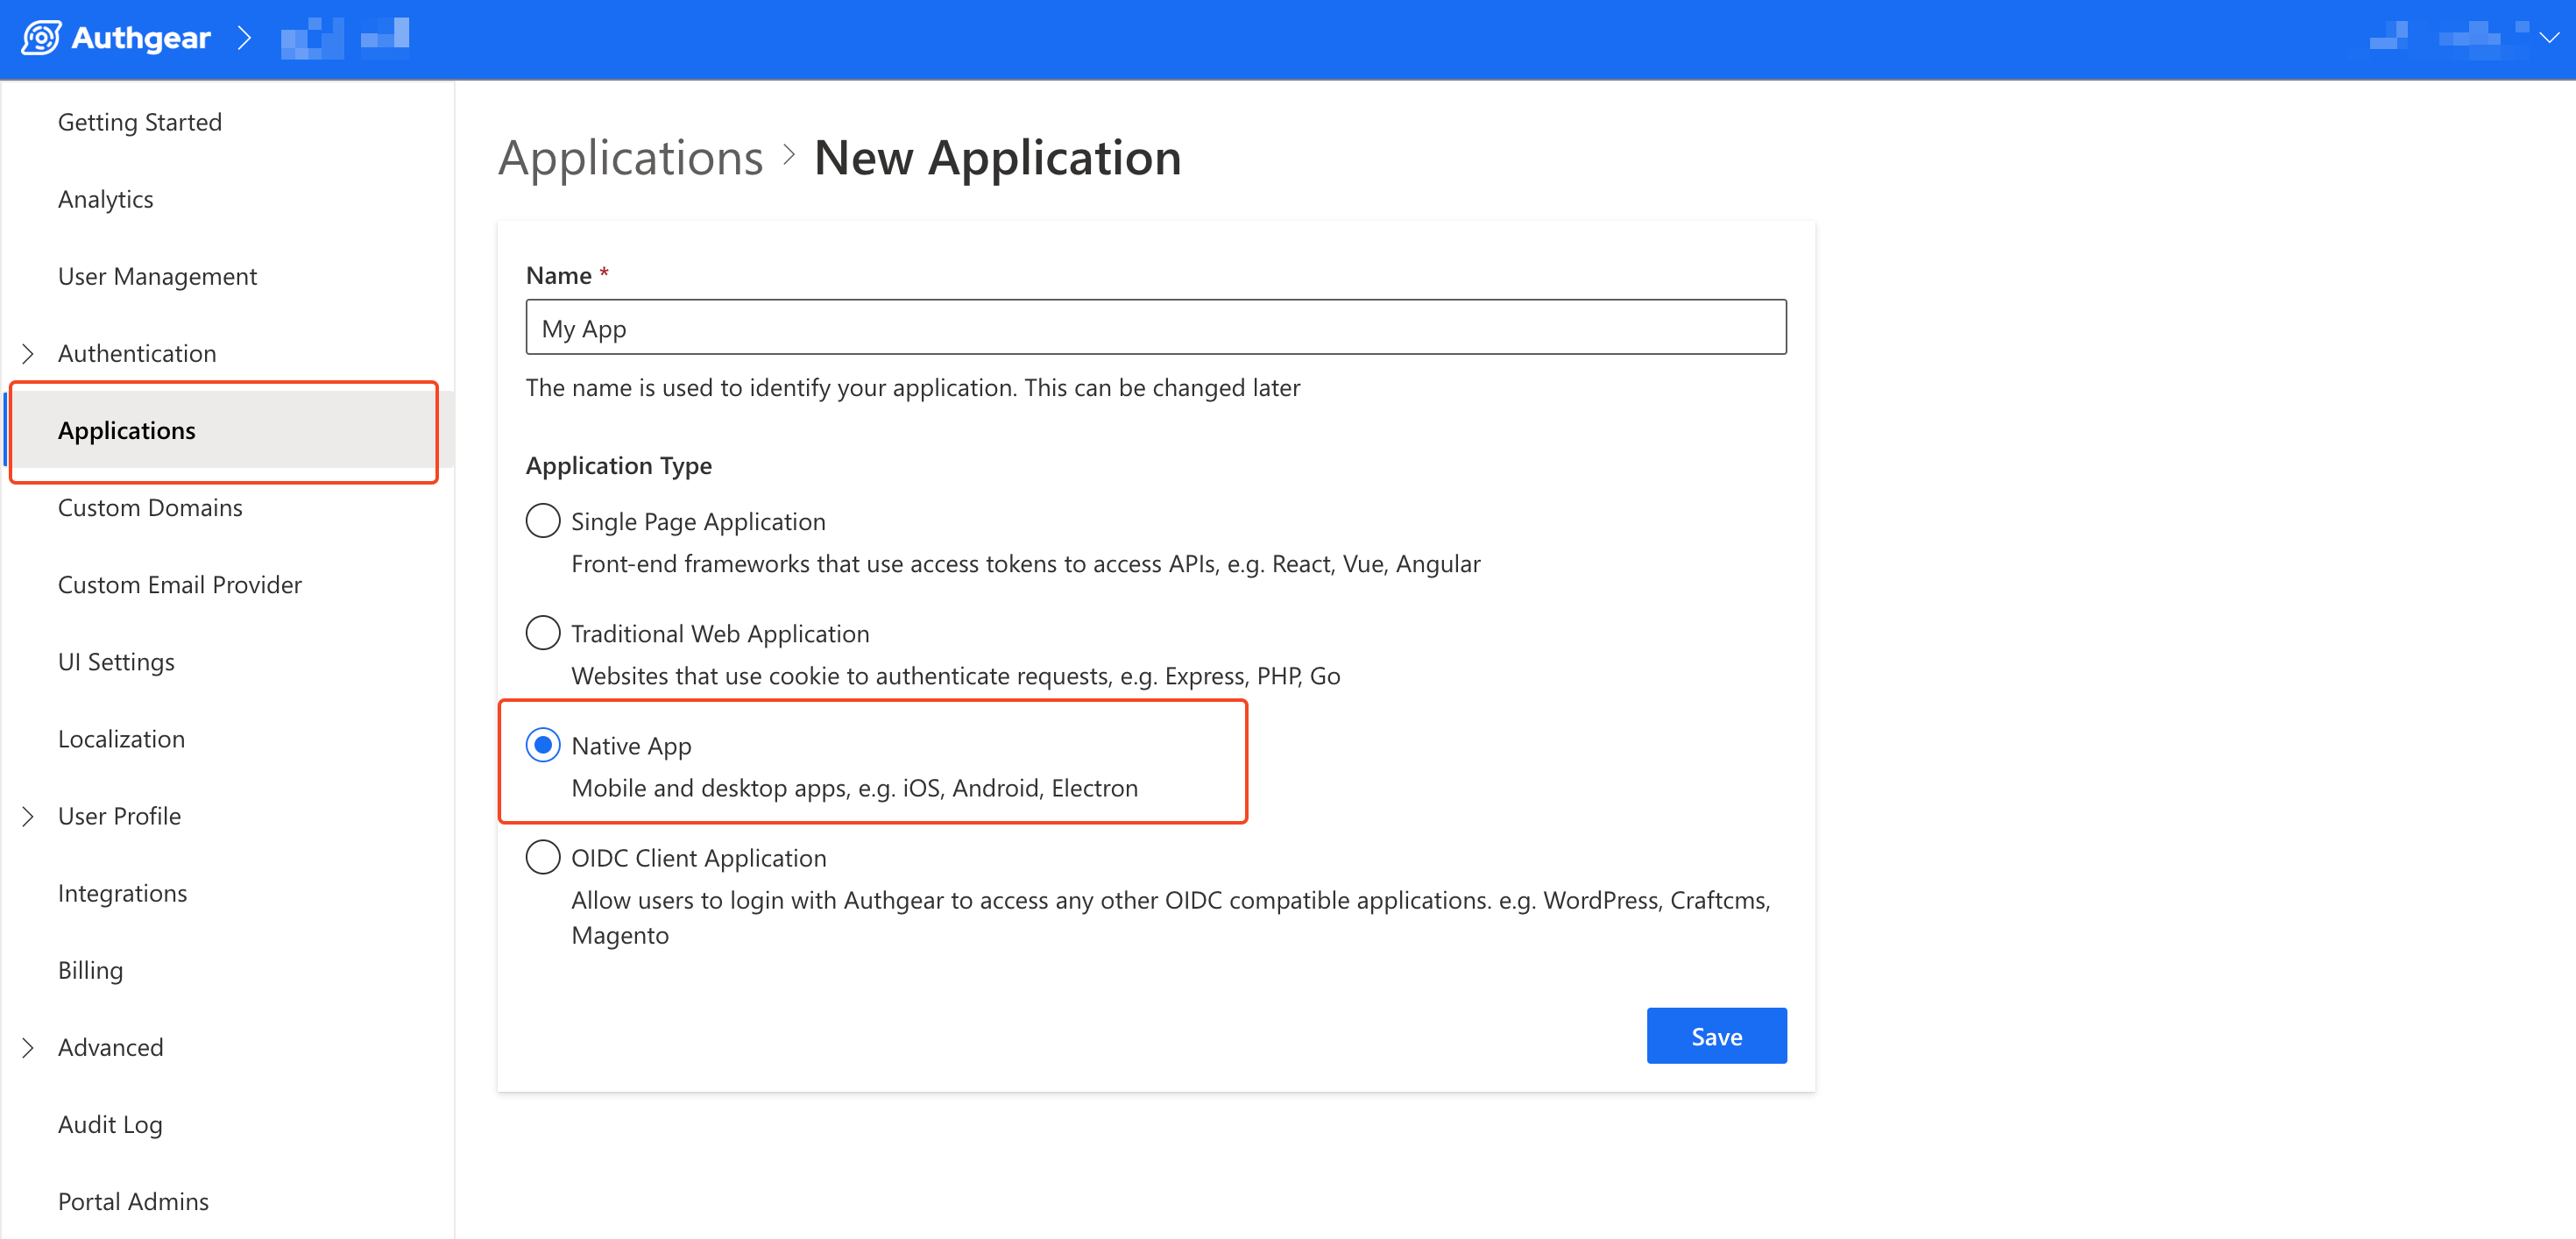2576x1239 pixels.
Task: Expand the User Profile sidebar section
Action: pyautogui.click(x=28, y=816)
